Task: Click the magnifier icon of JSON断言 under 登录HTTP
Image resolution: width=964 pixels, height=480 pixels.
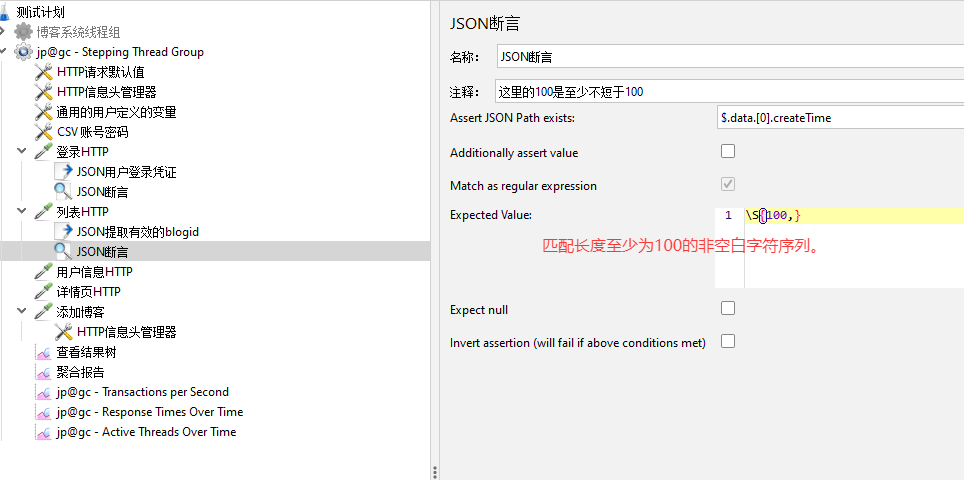Action: coord(63,192)
